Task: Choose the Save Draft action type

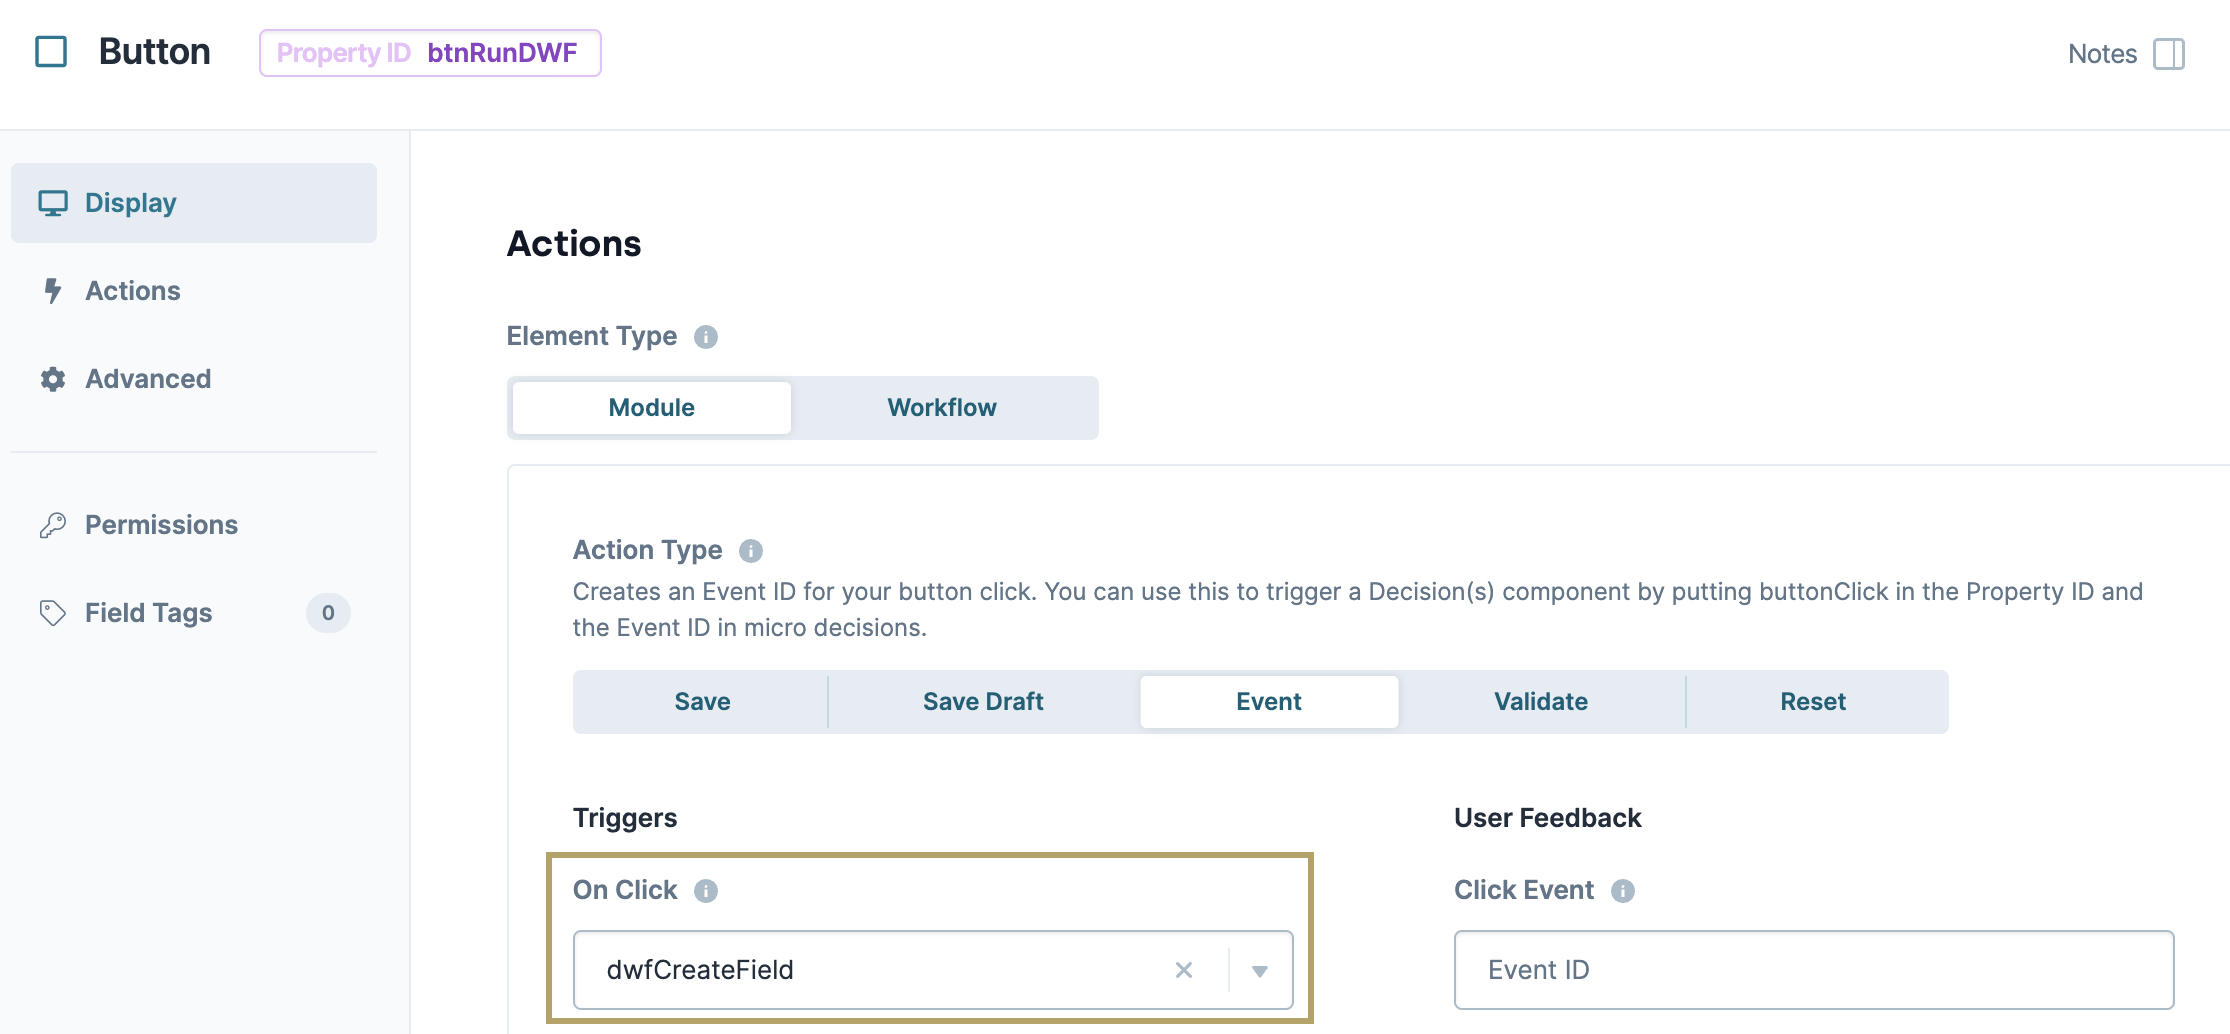Action: click(x=983, y=702)
